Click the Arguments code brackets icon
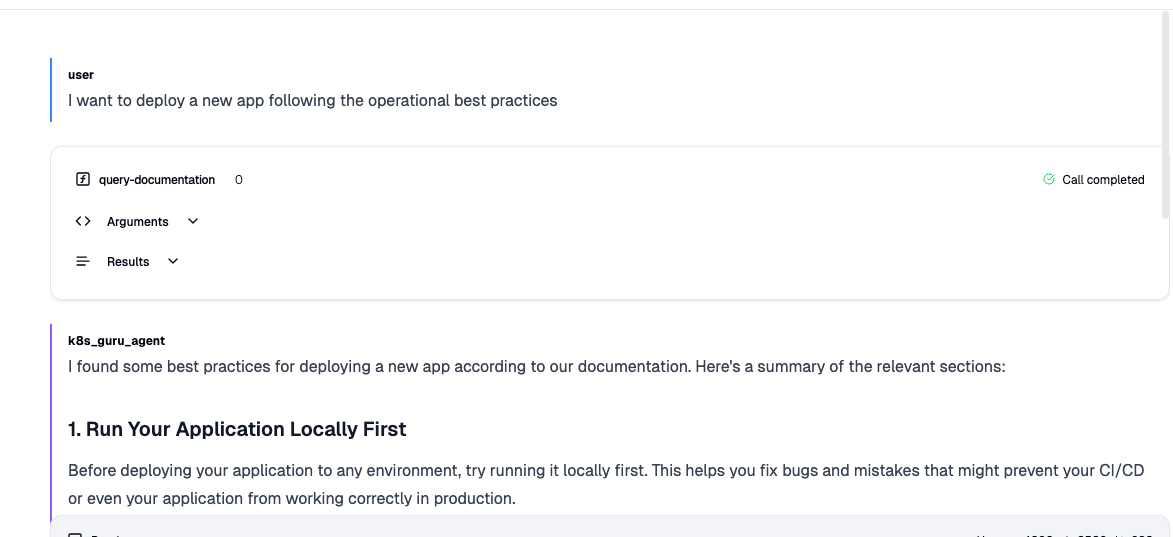Screen dimensions: 1173x537 pos(83,222)
